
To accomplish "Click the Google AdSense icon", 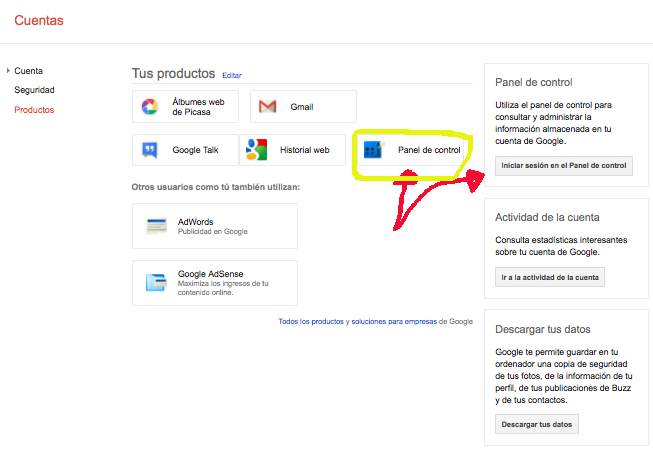I will click(x=156, y=282).
